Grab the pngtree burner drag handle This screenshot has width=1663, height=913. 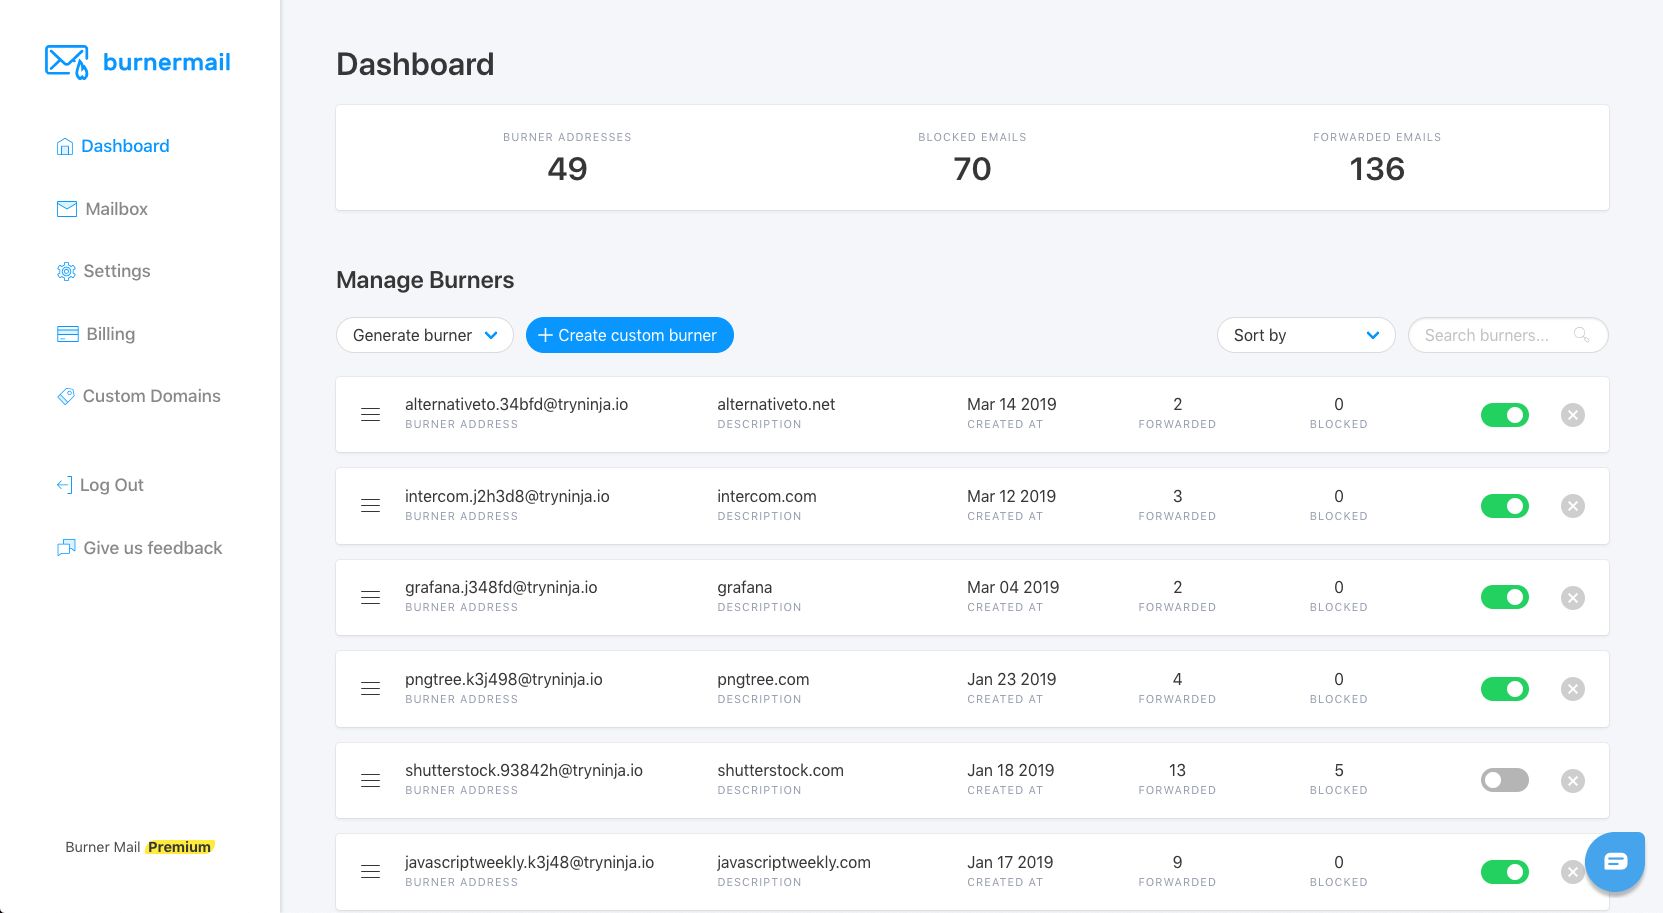tap(370, 689)
